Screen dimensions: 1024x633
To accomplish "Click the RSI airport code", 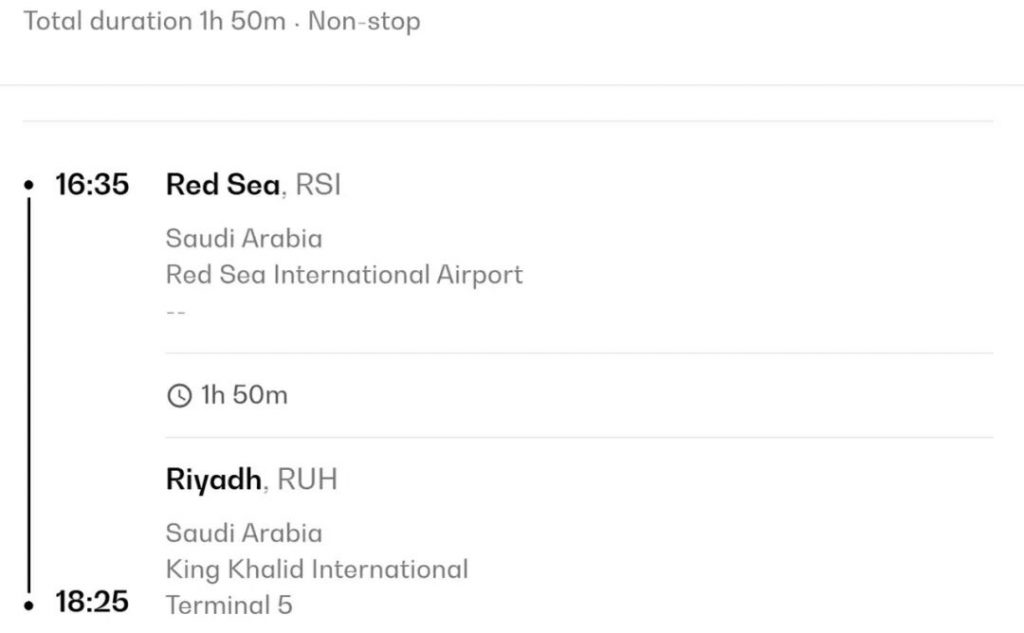I will pyautogui.click(x=318, y=185).
